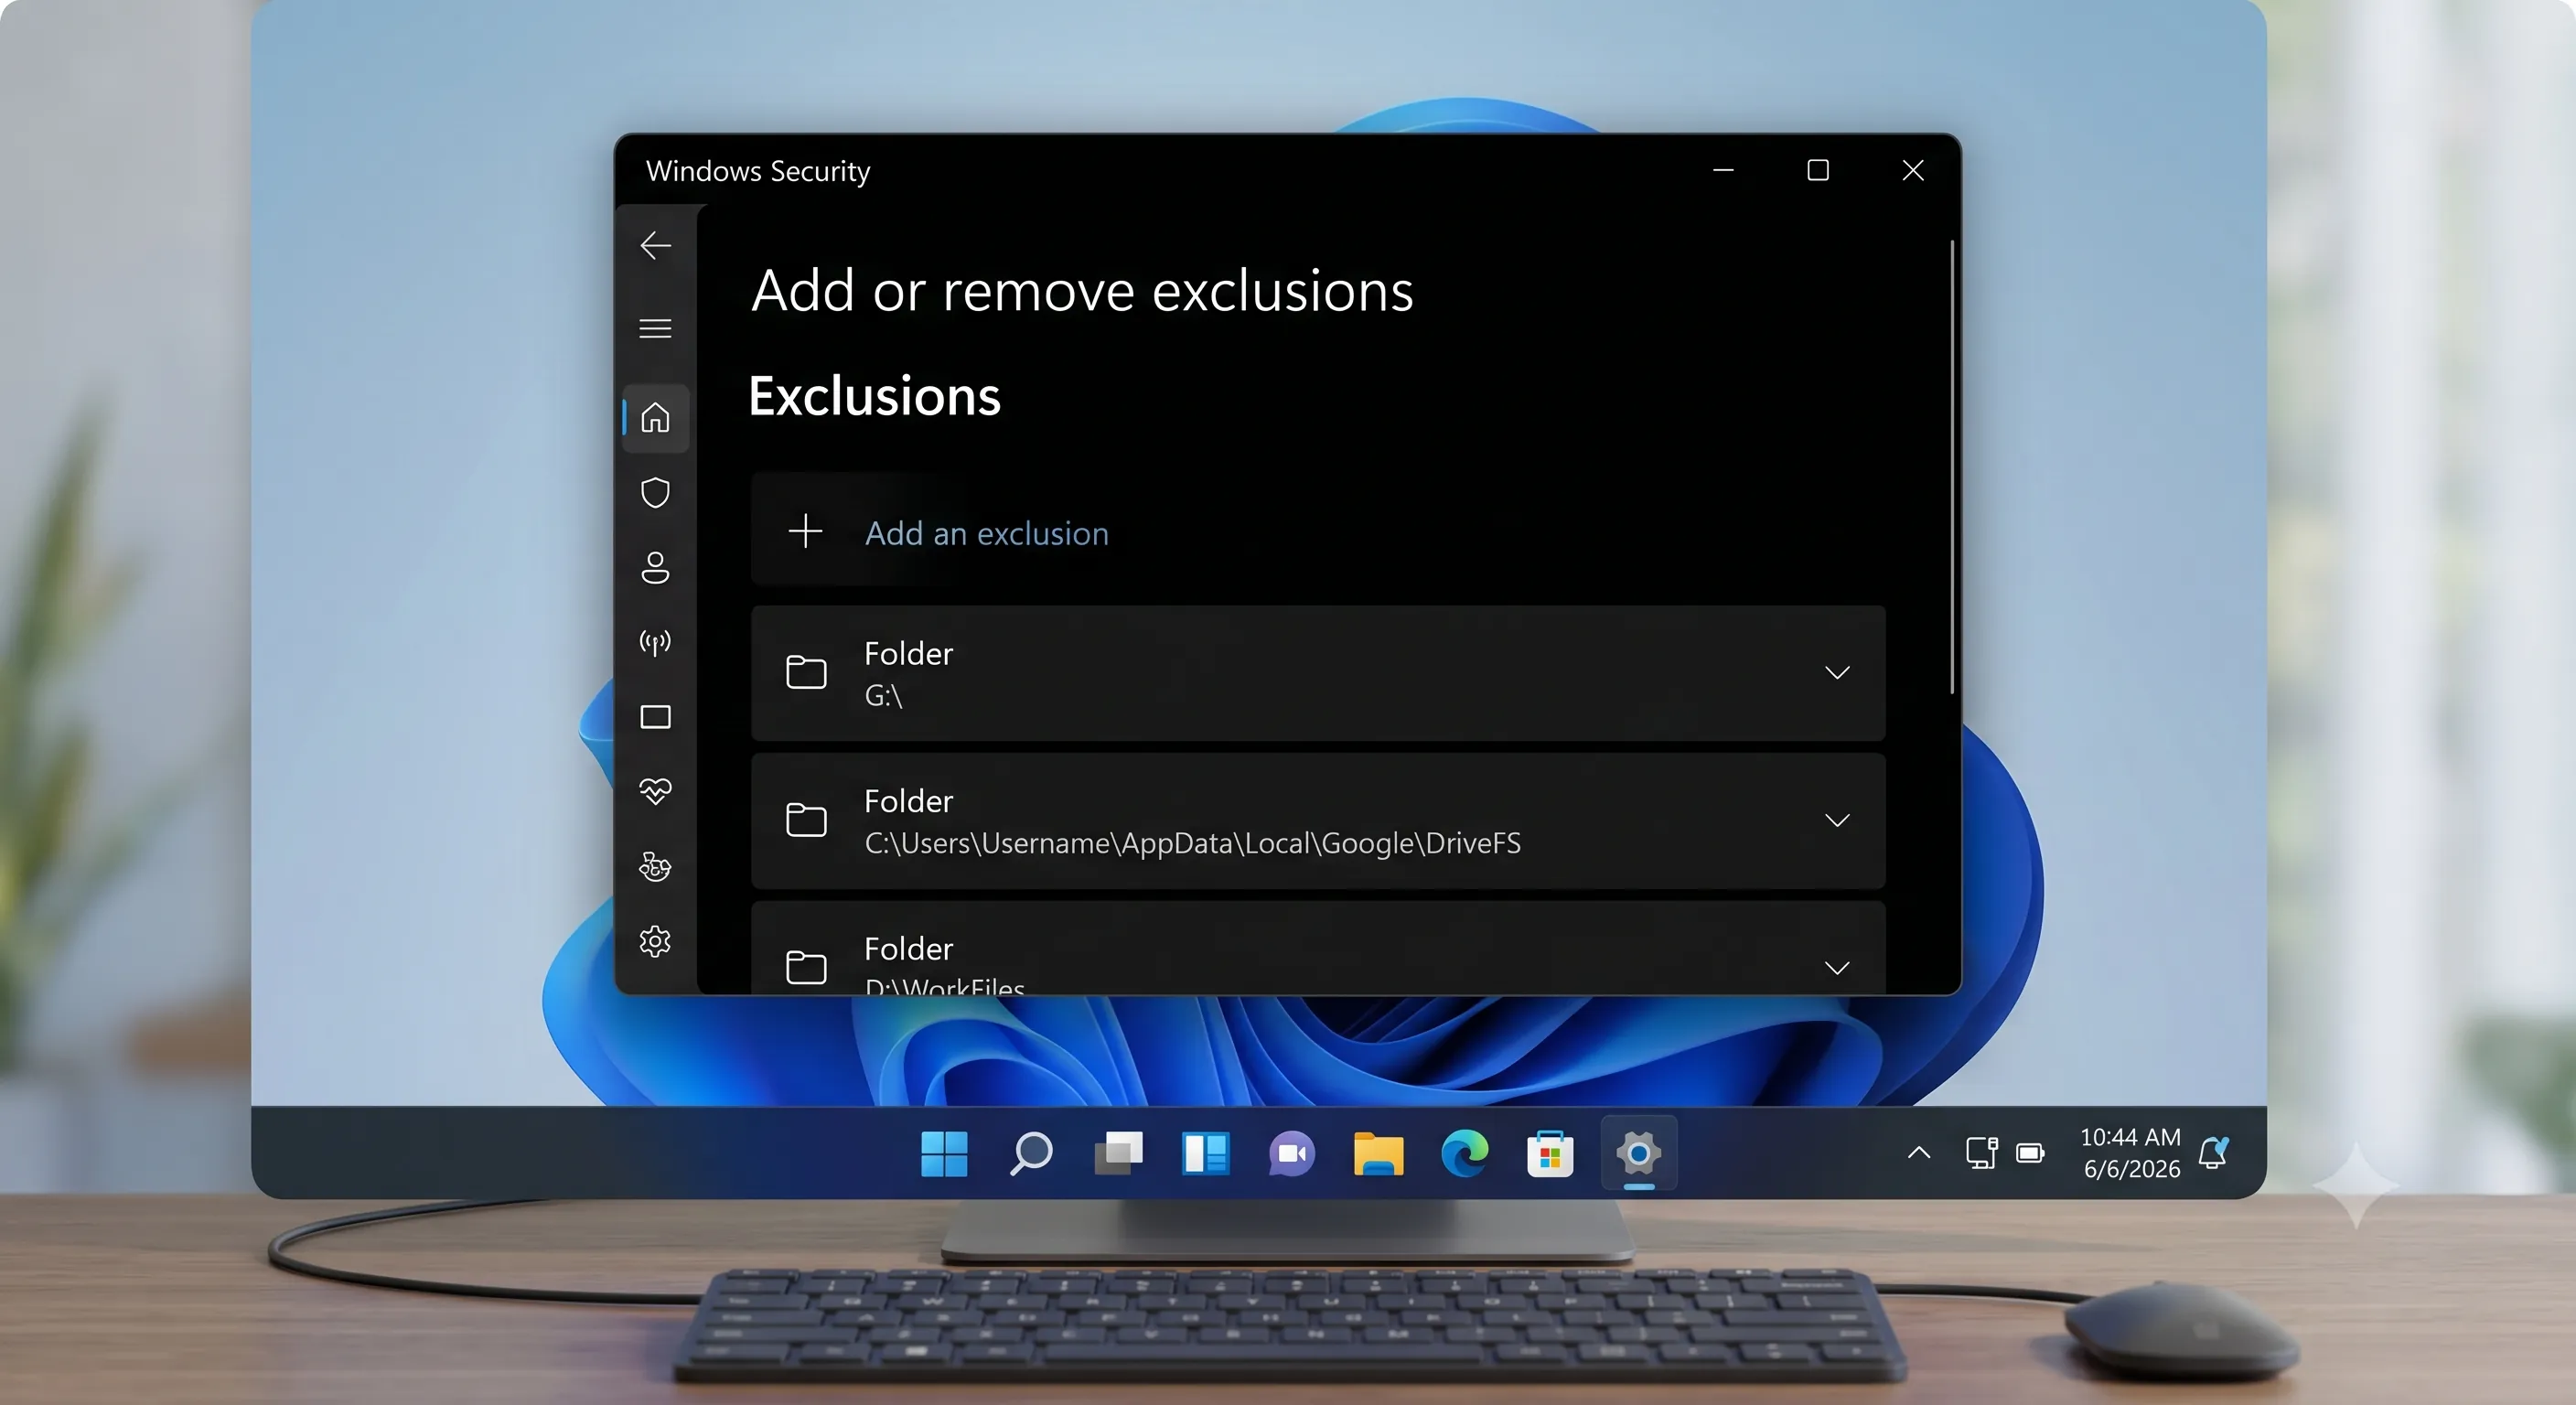Close the Windows Security window

coord(1912,170)
